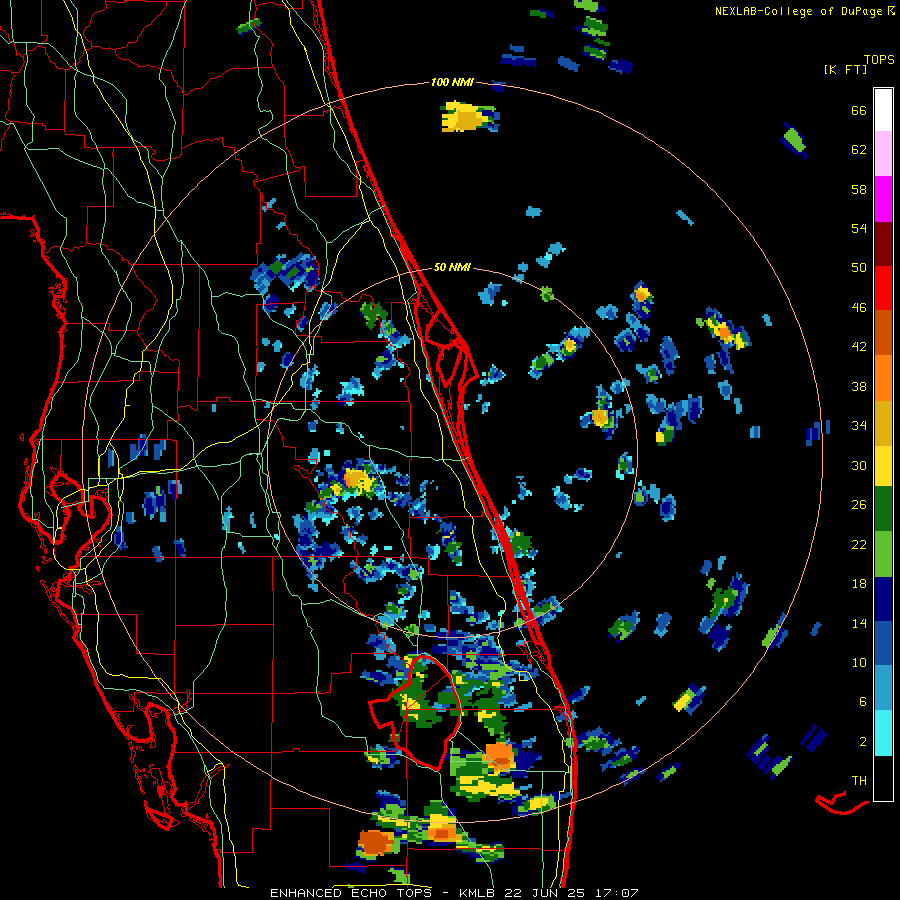Click the TH legend label
This screenshot has width=900, height=900.
[859, 781]
